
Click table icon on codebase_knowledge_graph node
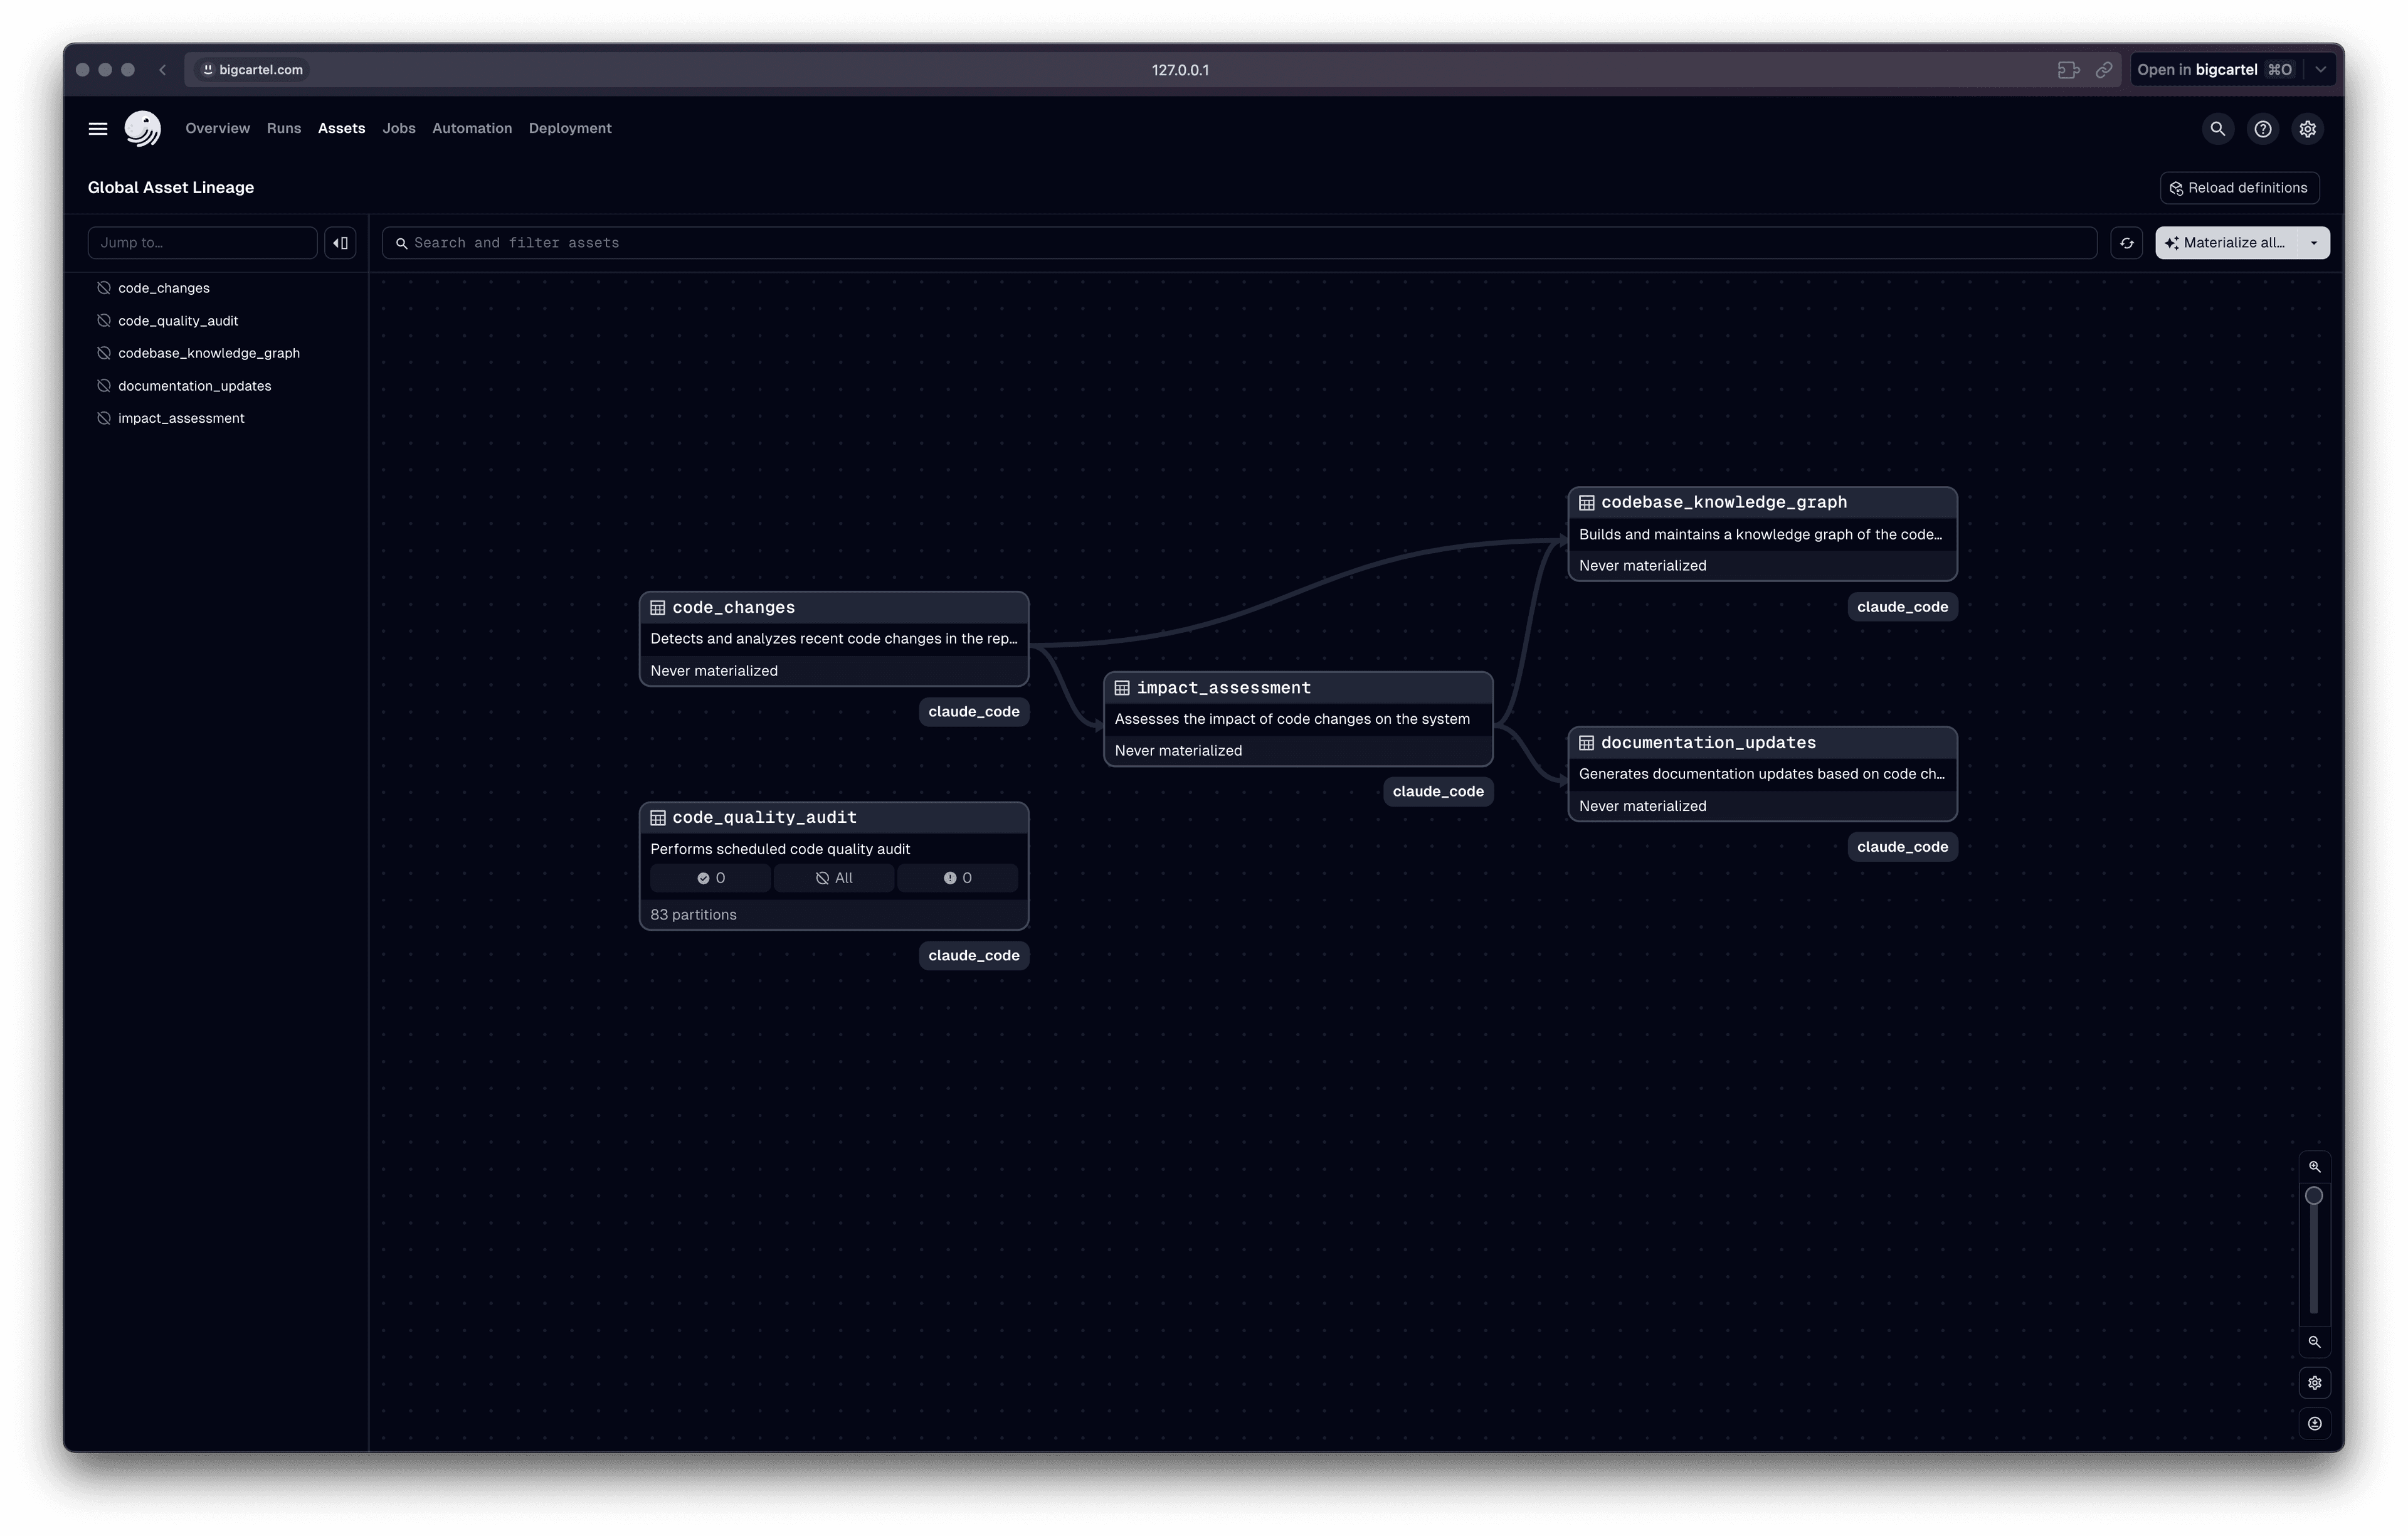[x=1586, y=503]
